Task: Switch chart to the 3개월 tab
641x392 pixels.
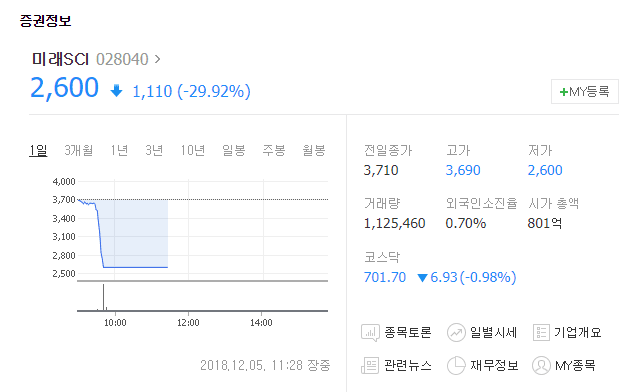Action: pyautogui.click(x=78, y=150)
